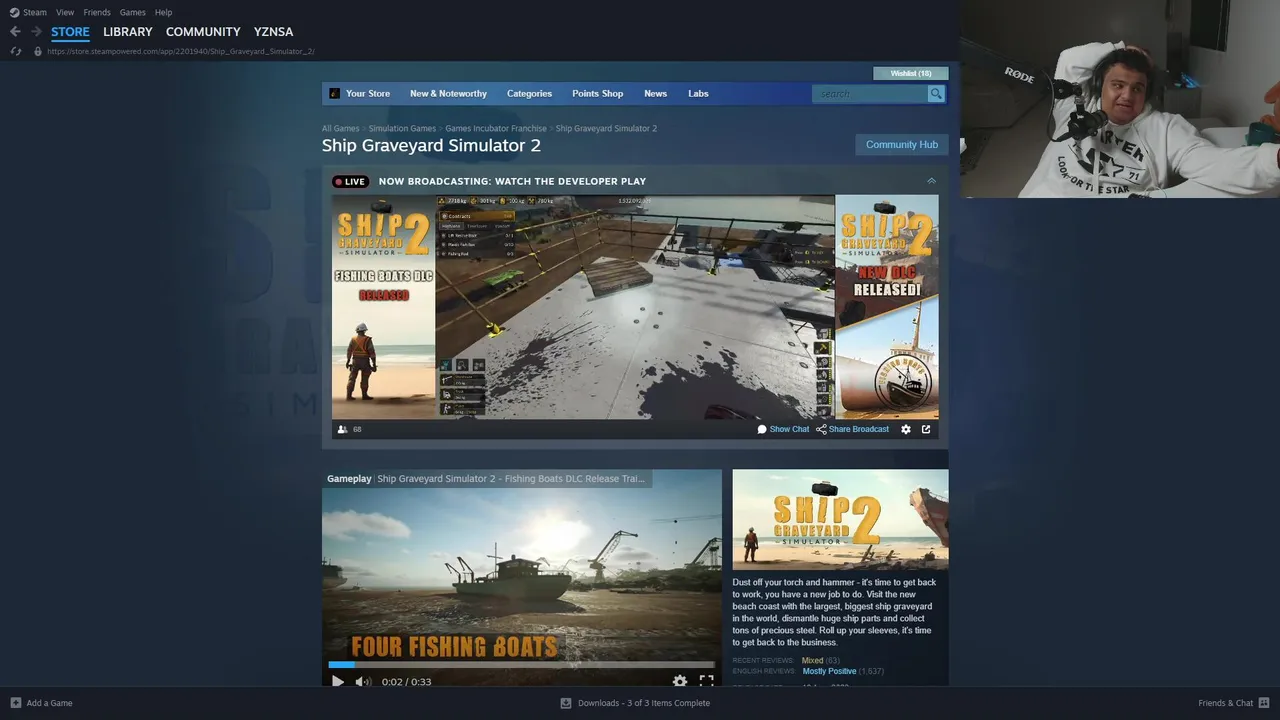
Task: Click the Fishing Boats DLC Released banner
Action: [384, 307]
